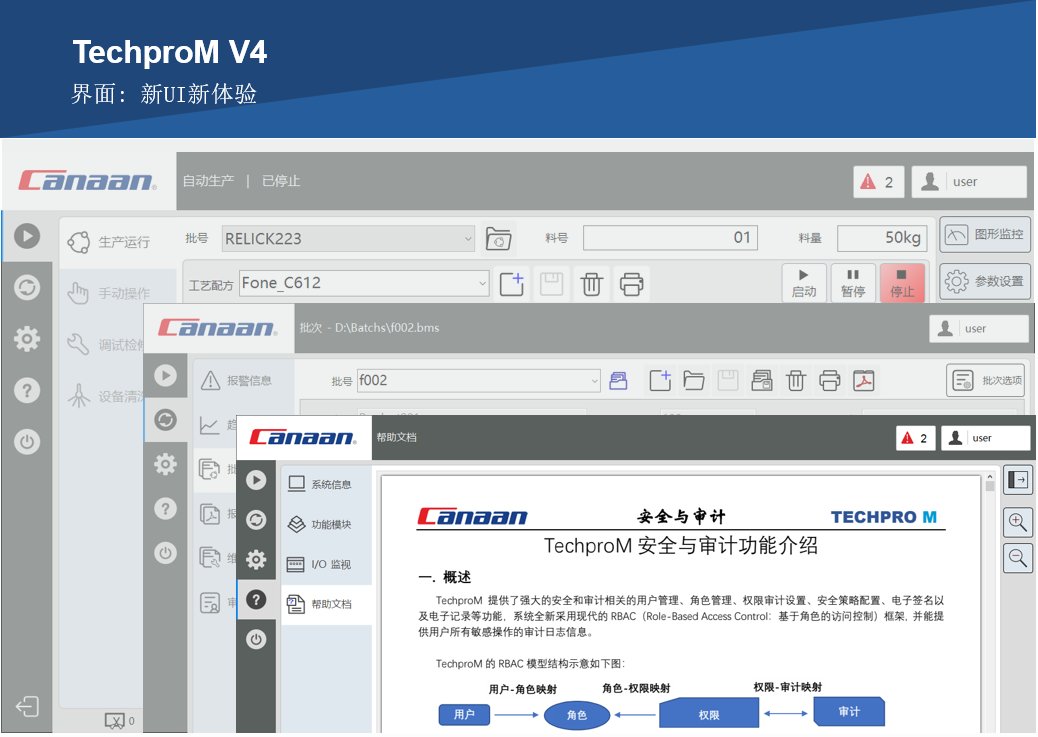Click printer icon in the middle window toolbar
1038x737 pixels.
(x=829, y=381)
